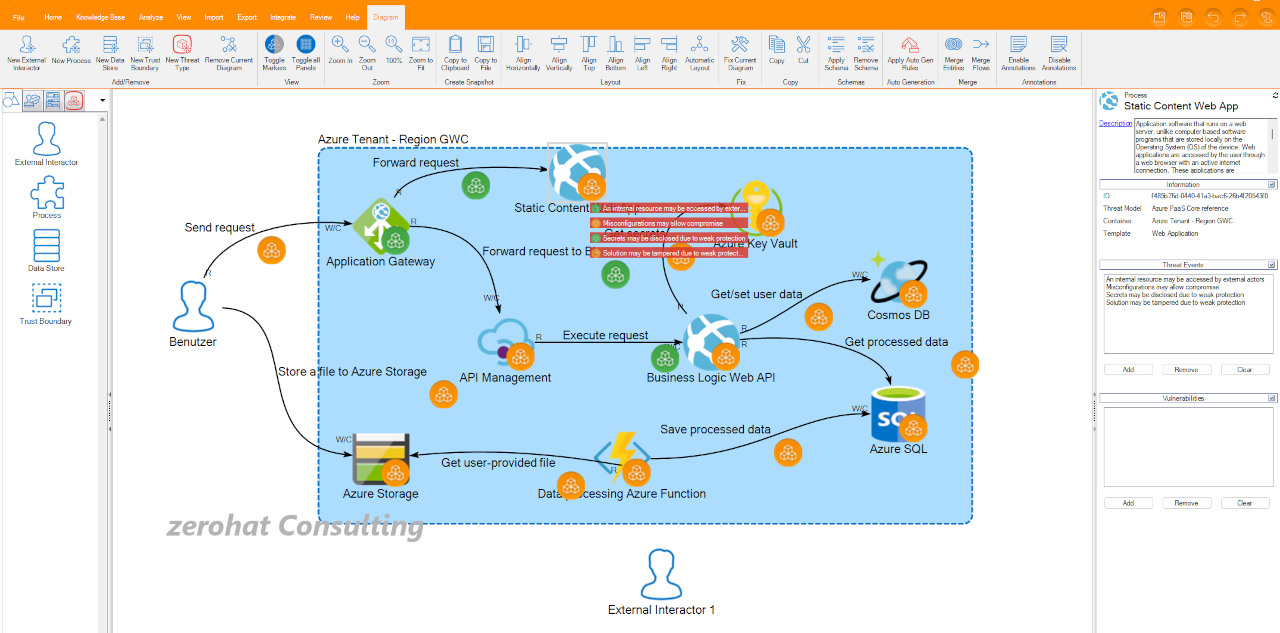This screenshot has height=633, width=1280.
Task: Click Fix Current Diagram tool
Action: tap(740, 52)
